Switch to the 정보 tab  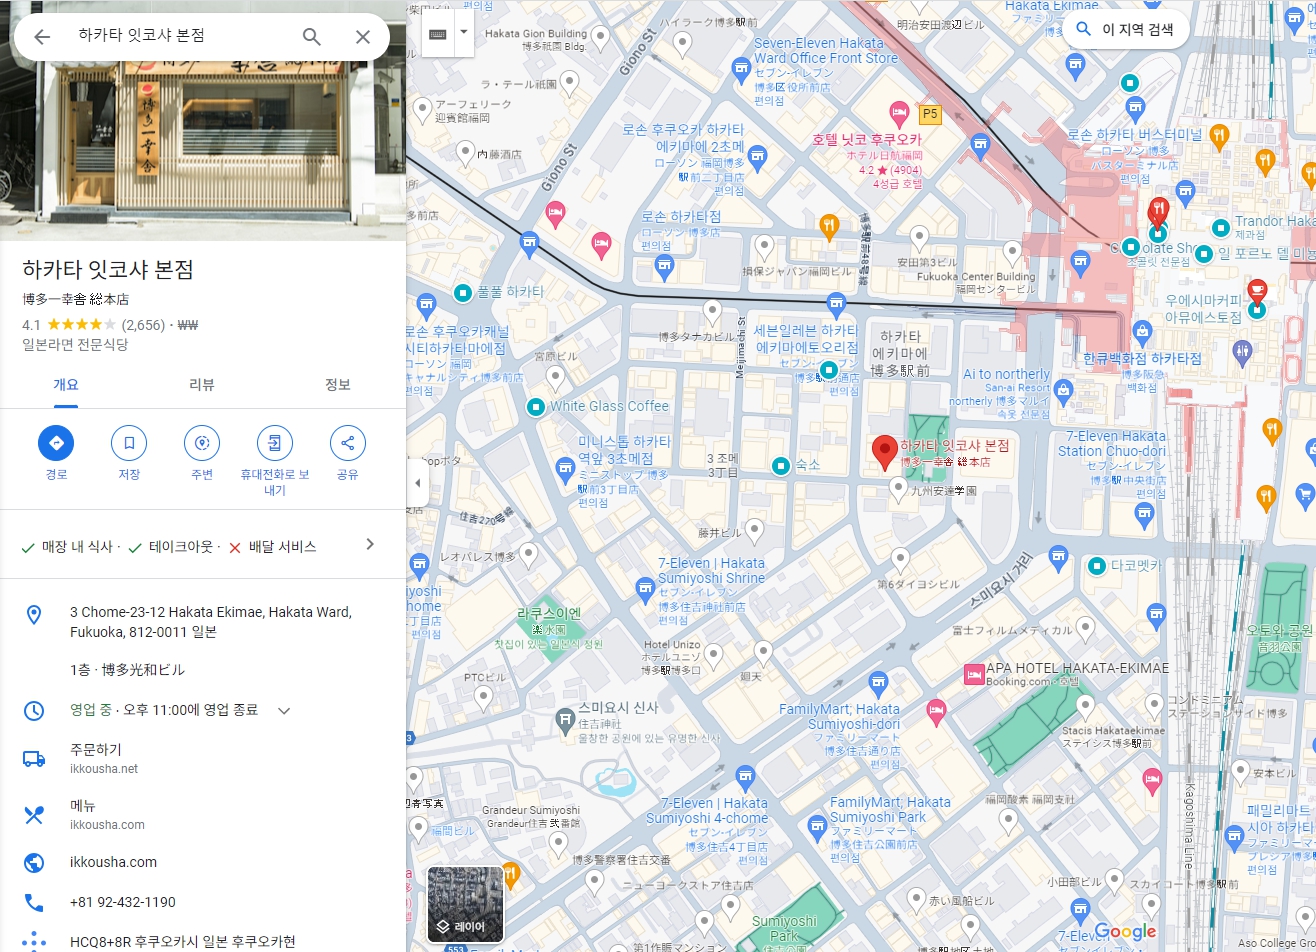click(x=338, y=385)
